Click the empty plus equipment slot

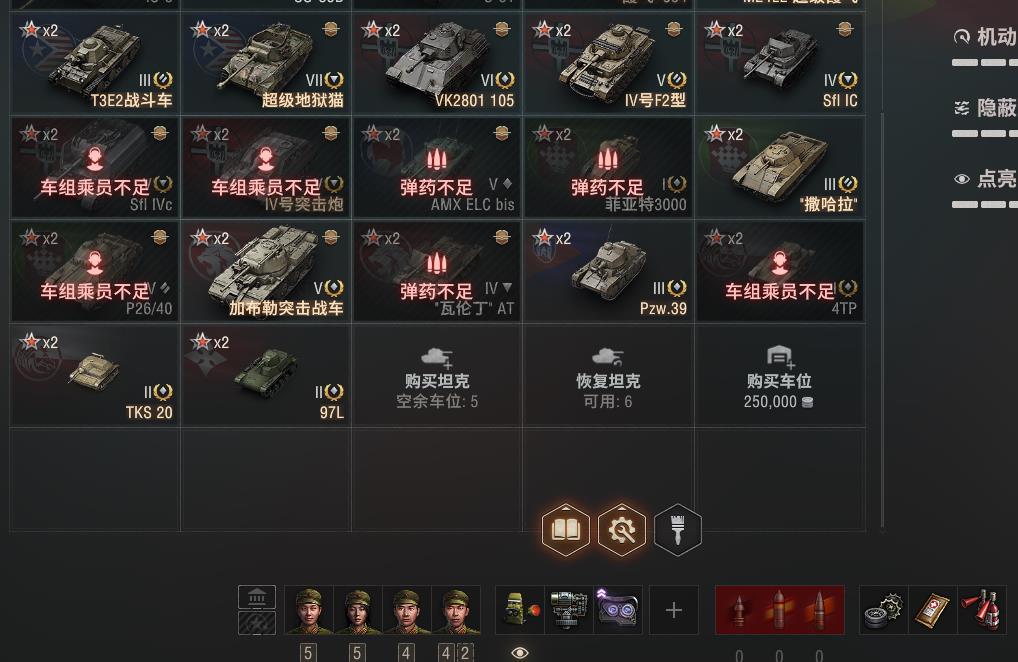[674, 610]
